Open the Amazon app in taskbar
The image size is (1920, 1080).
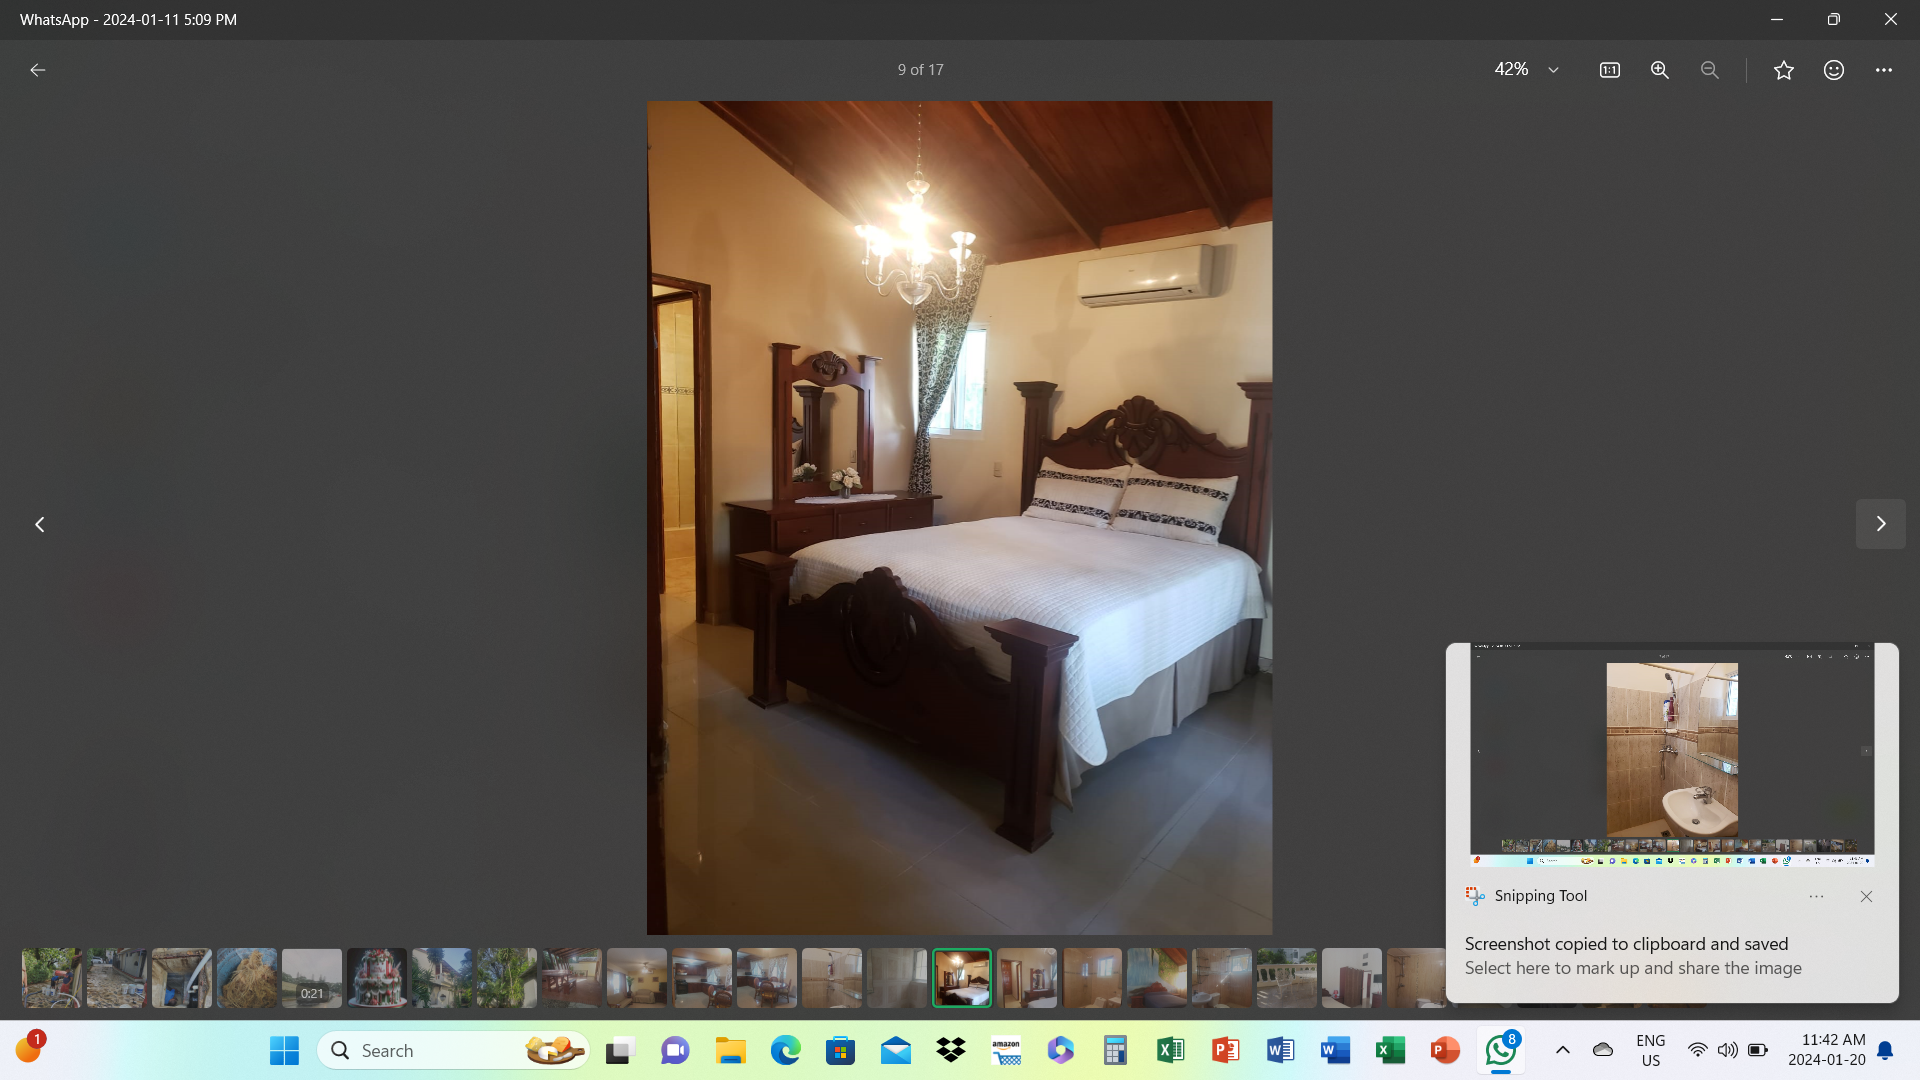click(x=1006, y=1051)
